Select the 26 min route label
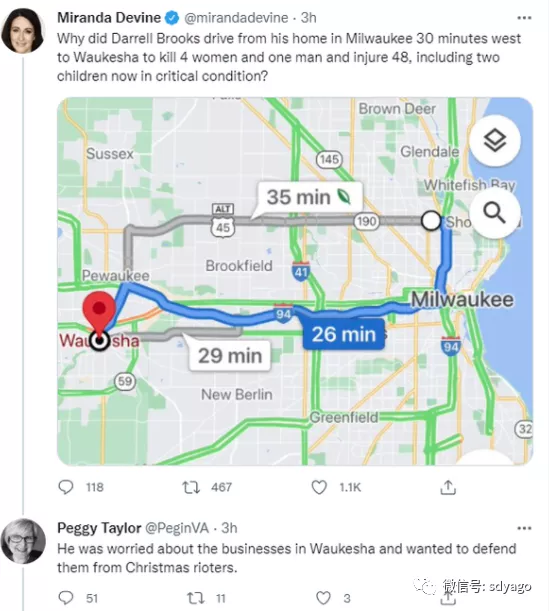Screen dimensions: 549x611 (344, 334)
